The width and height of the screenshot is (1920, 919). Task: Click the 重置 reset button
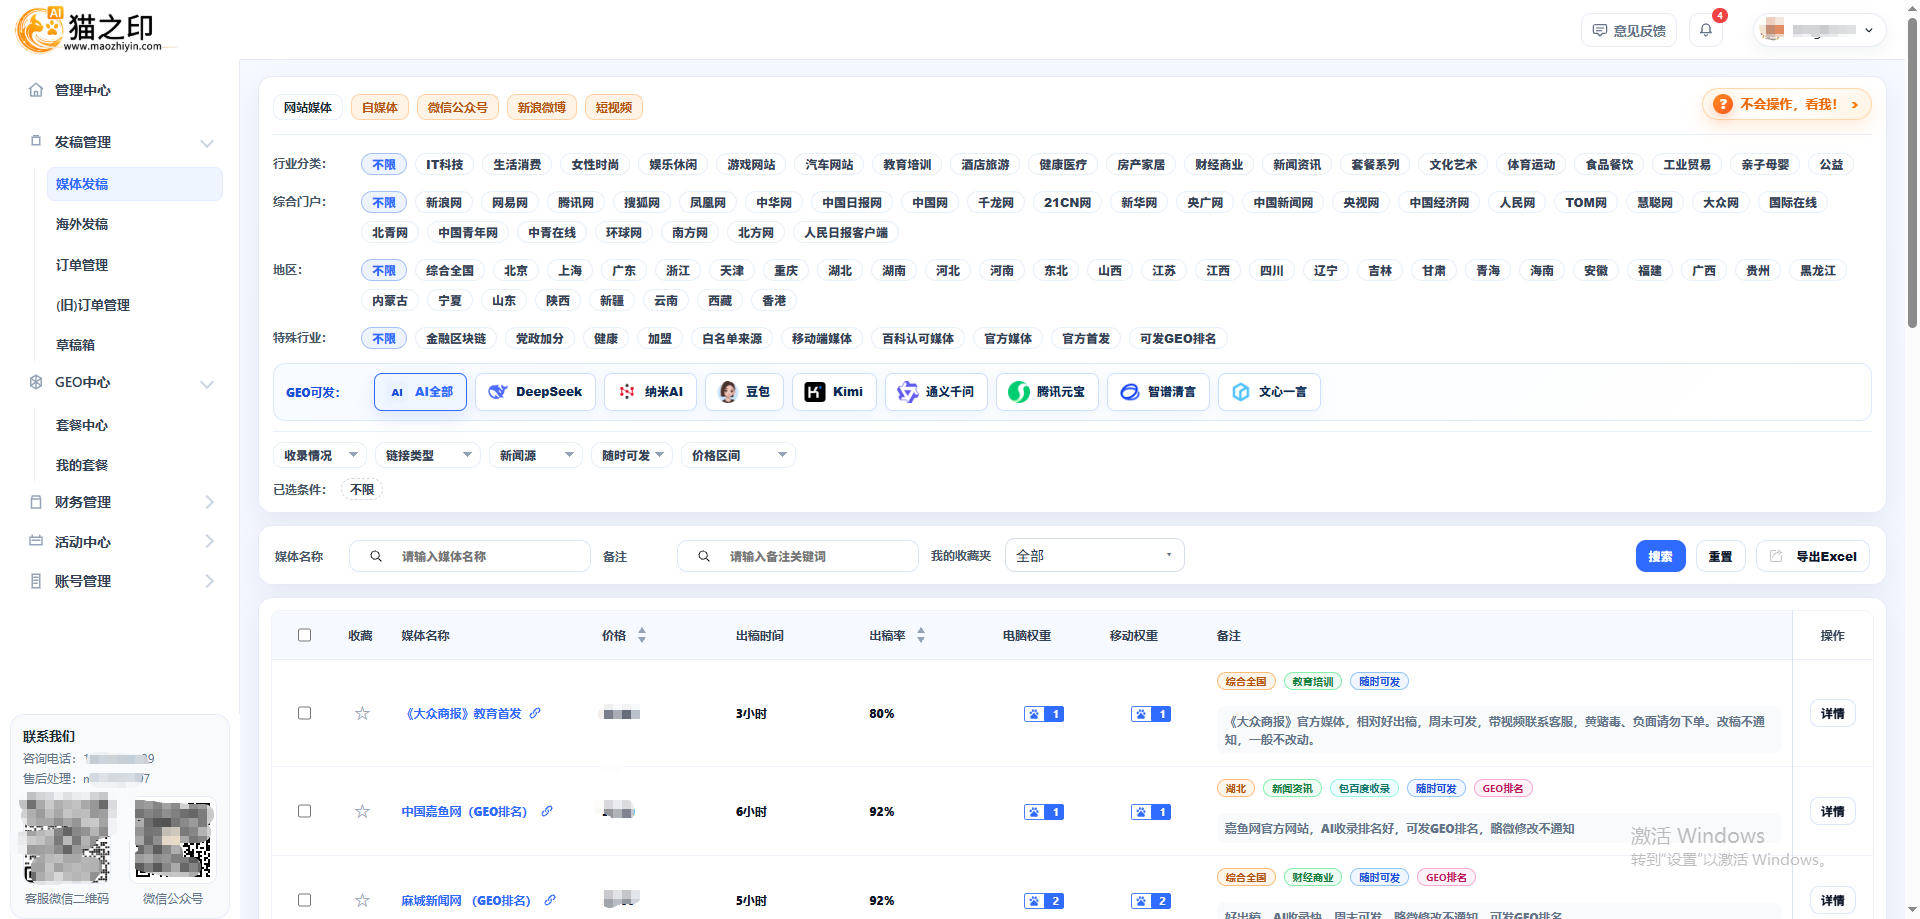[1720, 556]
